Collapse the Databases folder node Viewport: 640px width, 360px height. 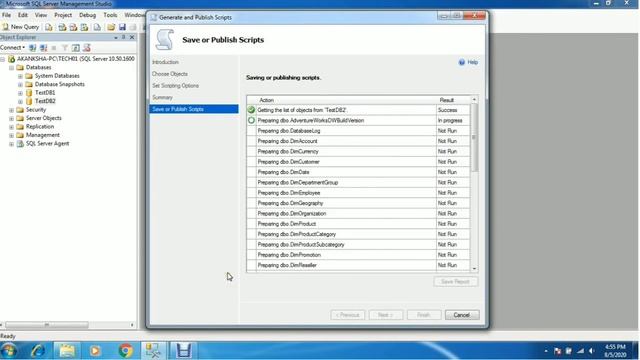point(11,68)
